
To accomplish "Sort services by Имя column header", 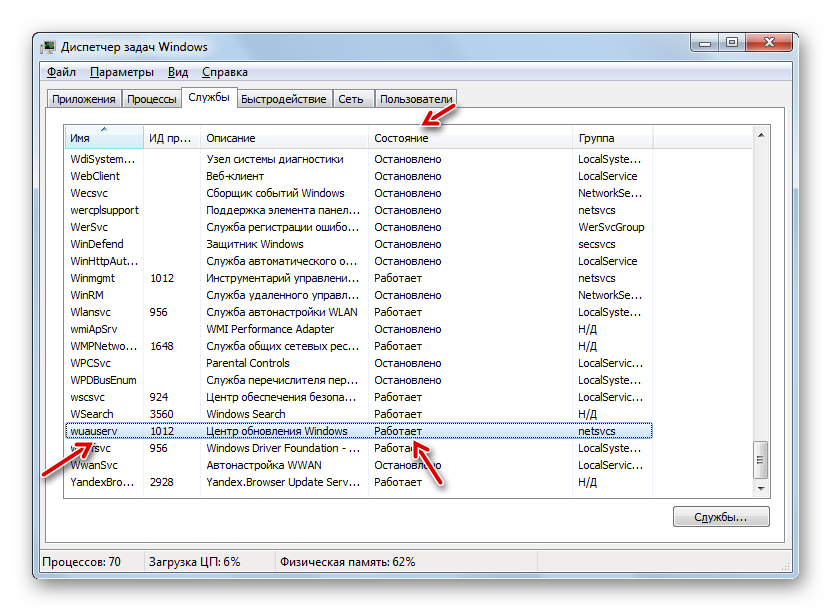I will [103, 138].
